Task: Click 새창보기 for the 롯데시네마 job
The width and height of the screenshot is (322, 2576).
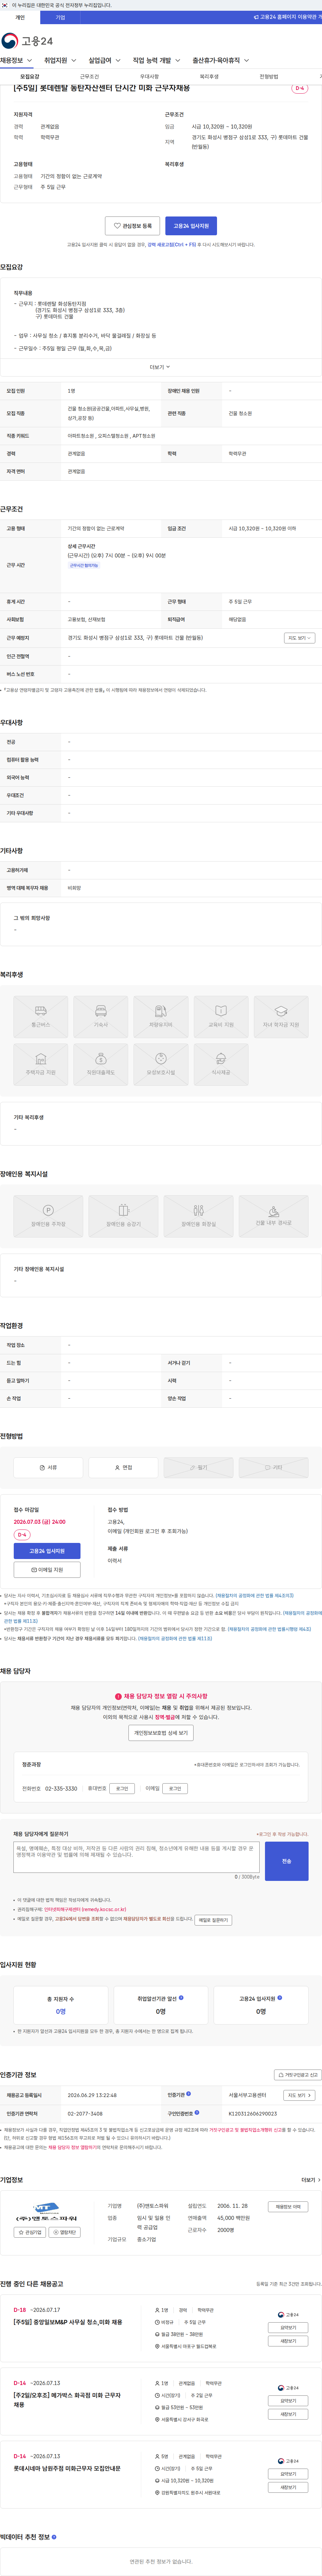Action: (288, 2487)
